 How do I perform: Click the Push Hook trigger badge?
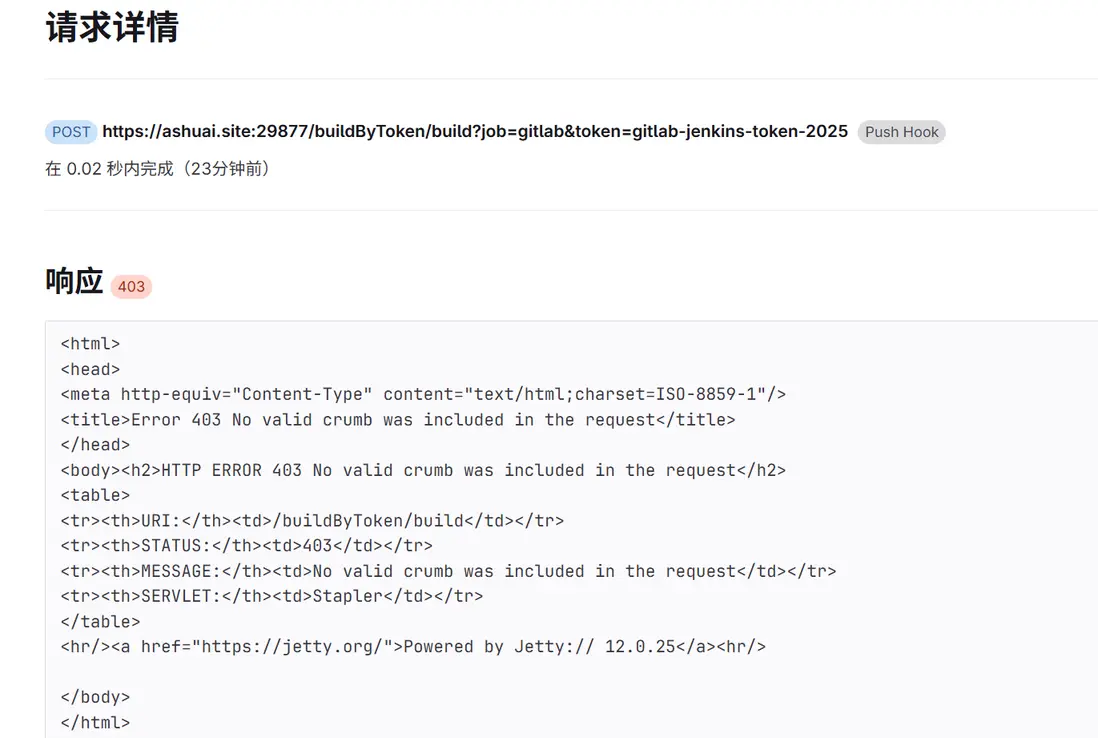[x=901, y=132]
